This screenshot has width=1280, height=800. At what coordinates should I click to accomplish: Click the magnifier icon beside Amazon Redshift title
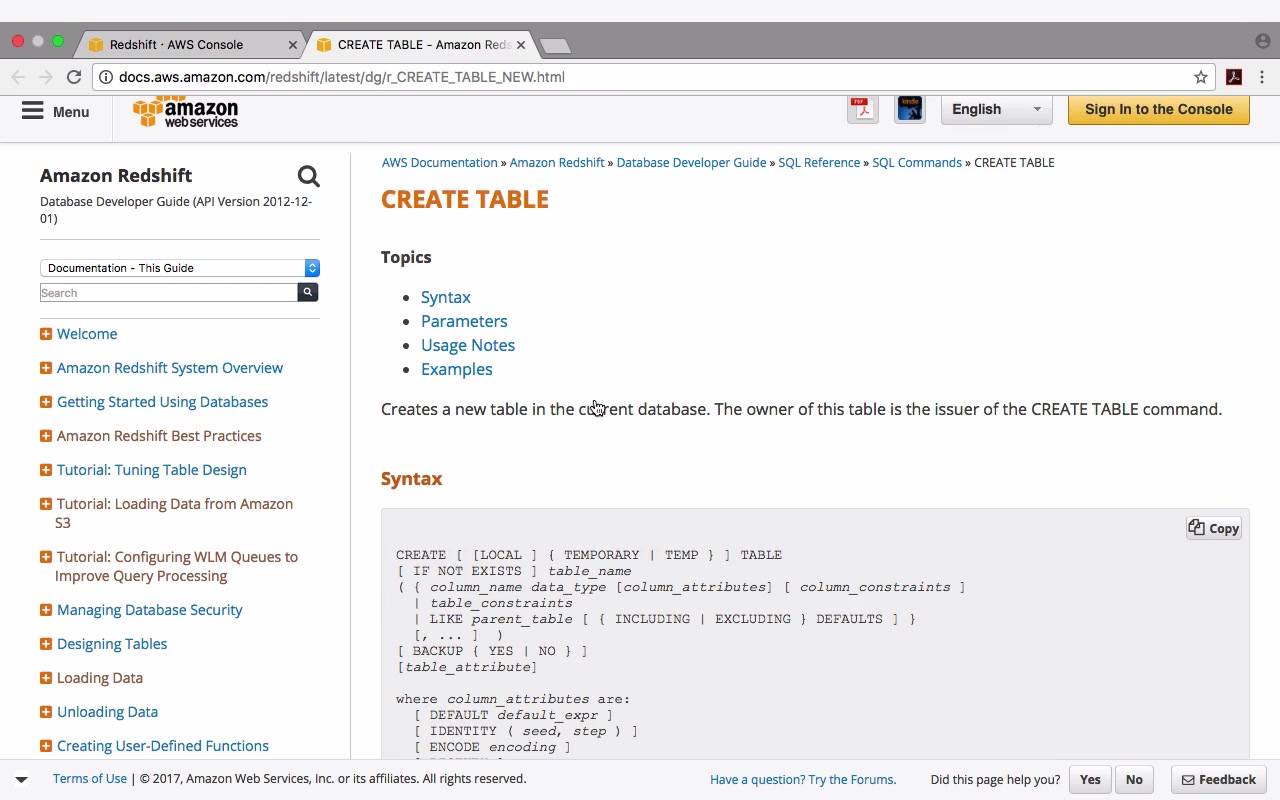(308, 177)
